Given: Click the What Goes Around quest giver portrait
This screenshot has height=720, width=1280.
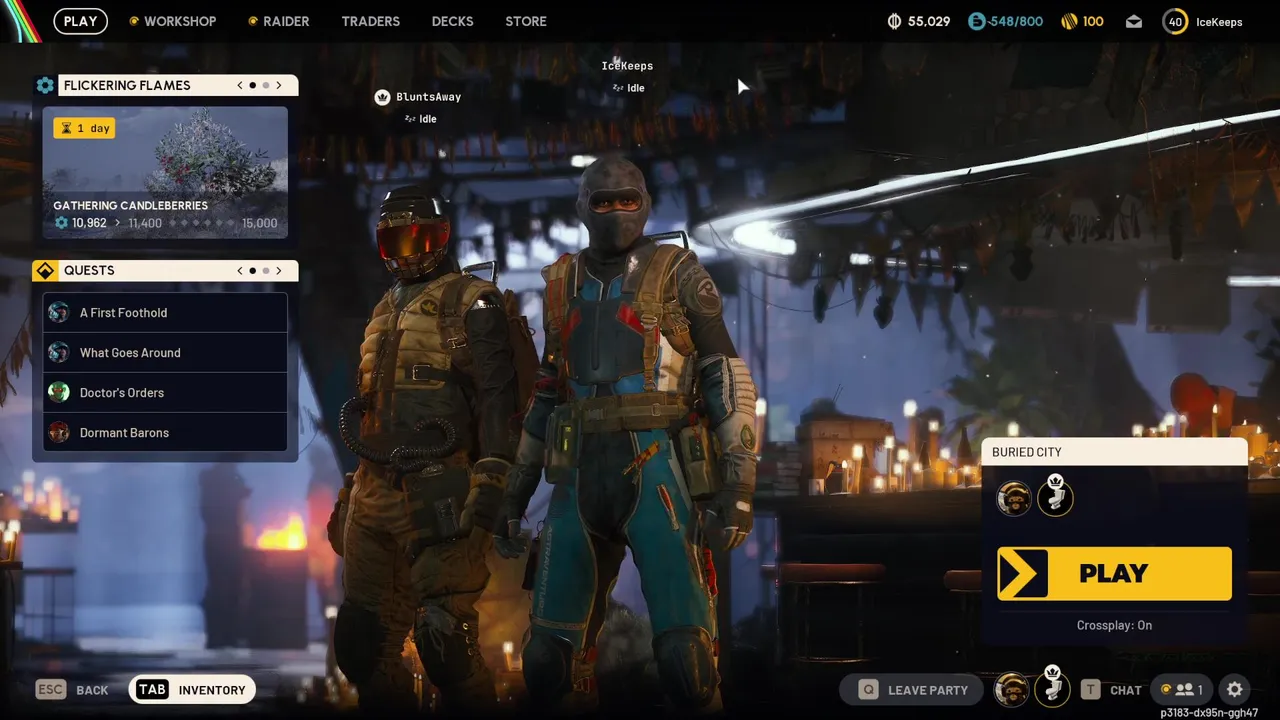Looking at the screenshot, I should [x=59, y=352].
